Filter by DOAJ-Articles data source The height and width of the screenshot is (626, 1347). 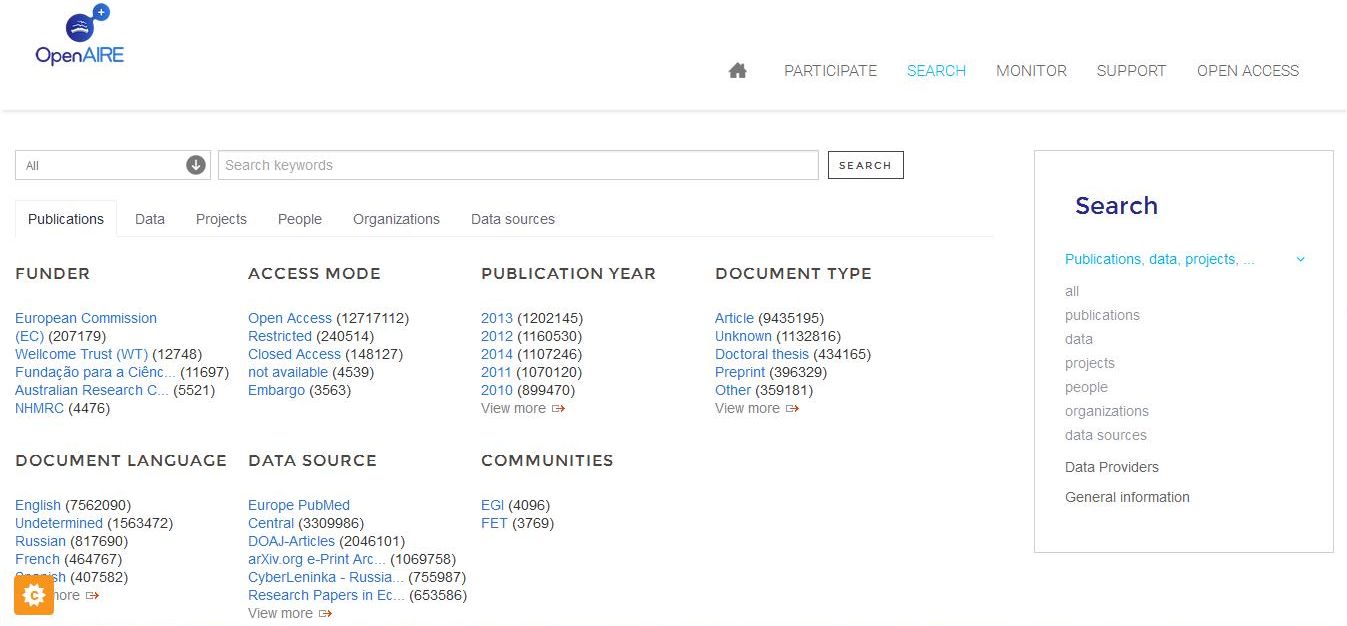[x=291, y=541]
